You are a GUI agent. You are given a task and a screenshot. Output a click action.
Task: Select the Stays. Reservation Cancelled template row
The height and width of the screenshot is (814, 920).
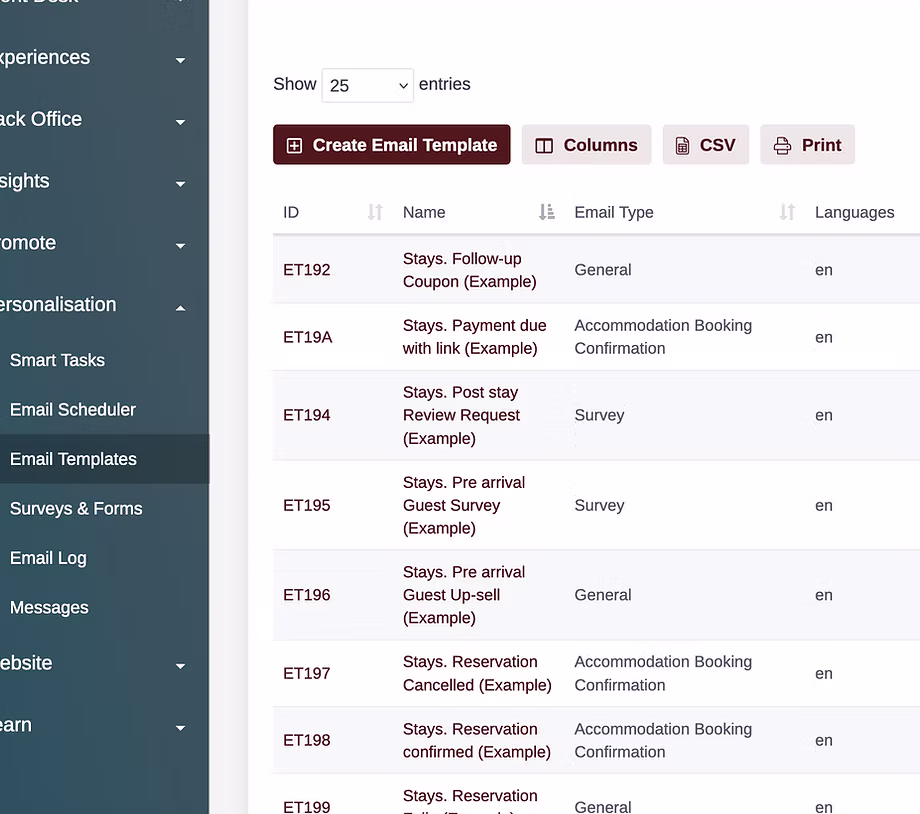476,673
